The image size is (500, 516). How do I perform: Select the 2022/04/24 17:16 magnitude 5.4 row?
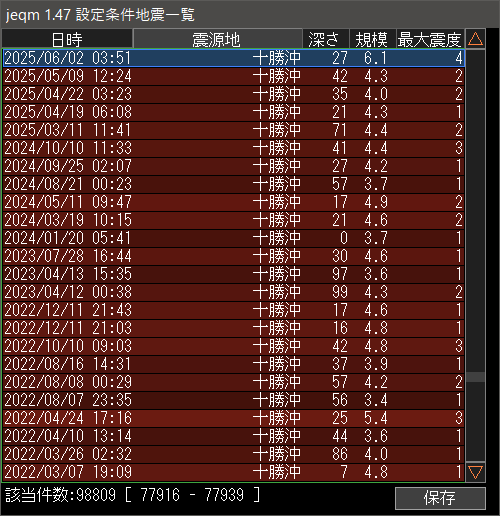click(x=234, y=418)
